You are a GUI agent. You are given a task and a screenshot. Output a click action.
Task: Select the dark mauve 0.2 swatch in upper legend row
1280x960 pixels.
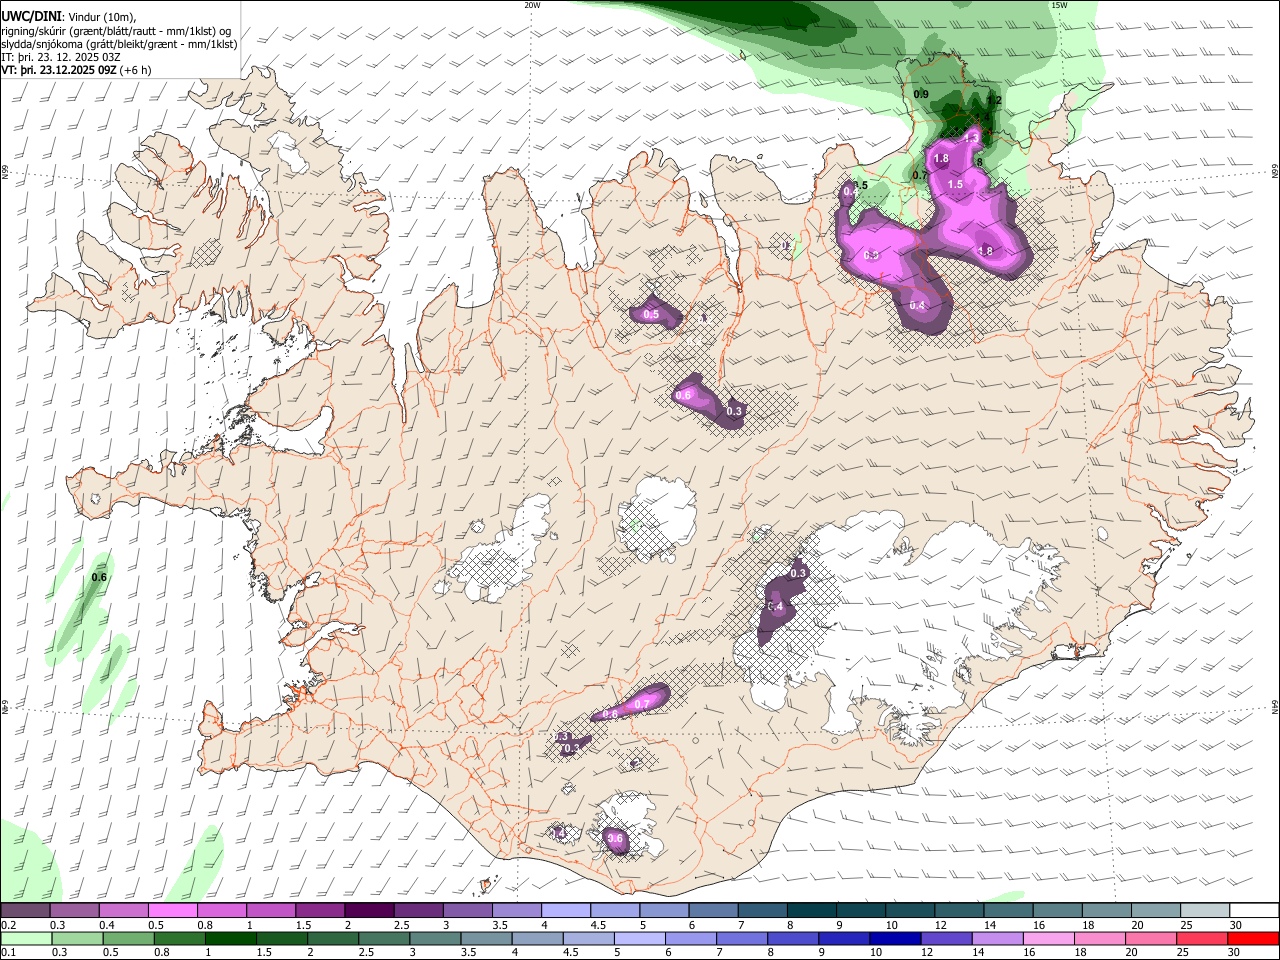25,910
